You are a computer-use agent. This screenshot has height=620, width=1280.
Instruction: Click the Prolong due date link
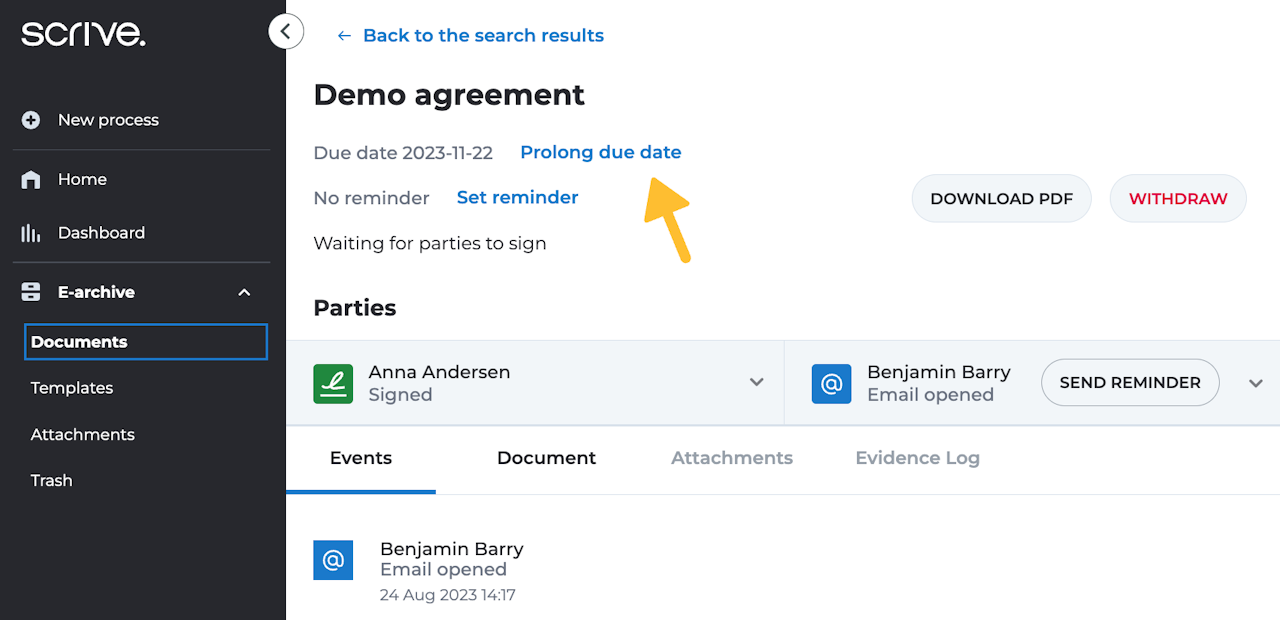tap(600, 152)
